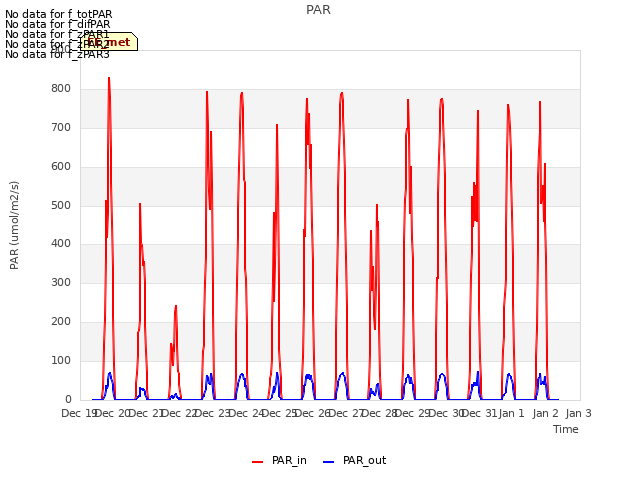This screenshot has height=480, width=640.
Task: Click the red PAR_in legend swatch
Action: (258, 462)
